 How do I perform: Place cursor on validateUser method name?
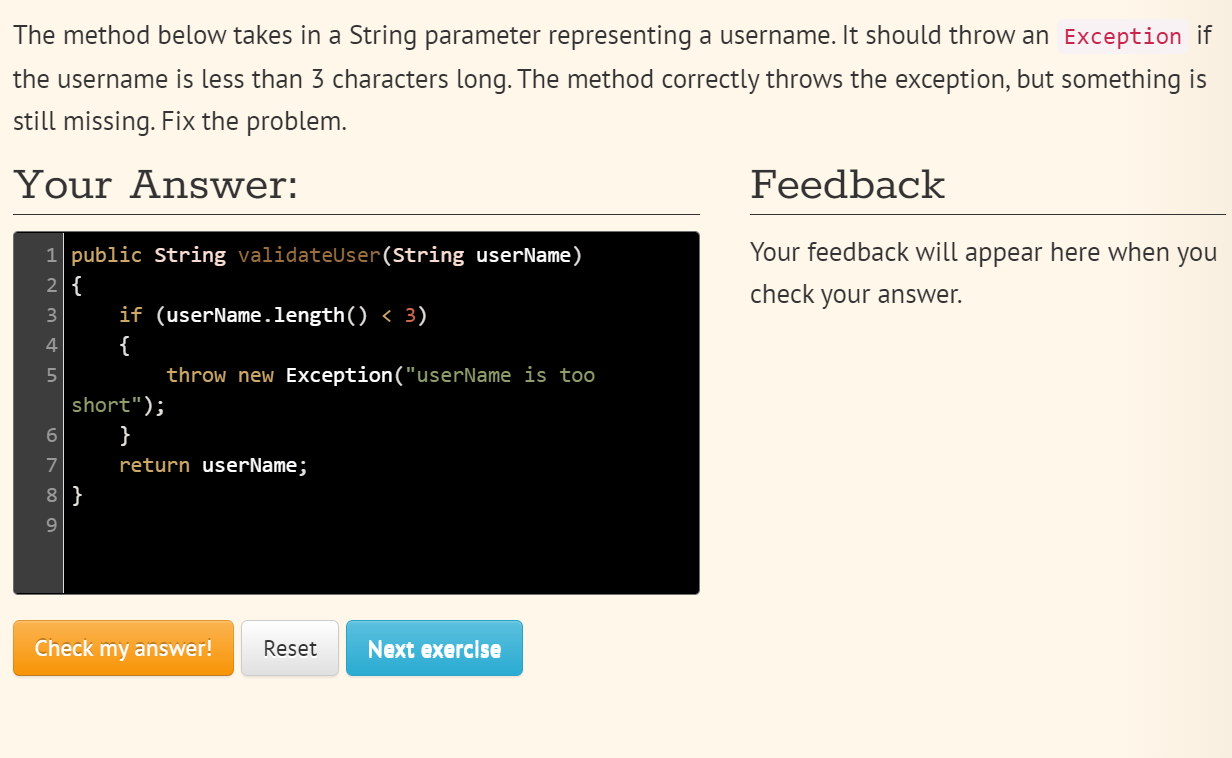(309, 255)
